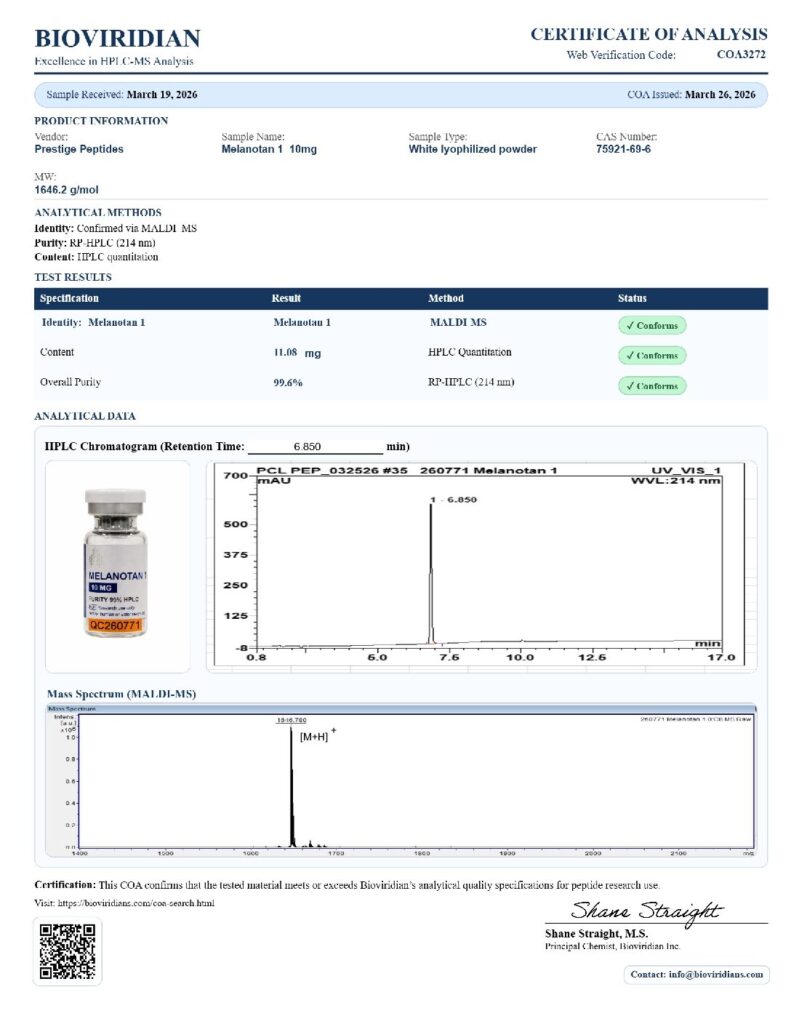791x1024 pixels.
Task: Click the Content row Conforms badge
Action: coord(652,355)
